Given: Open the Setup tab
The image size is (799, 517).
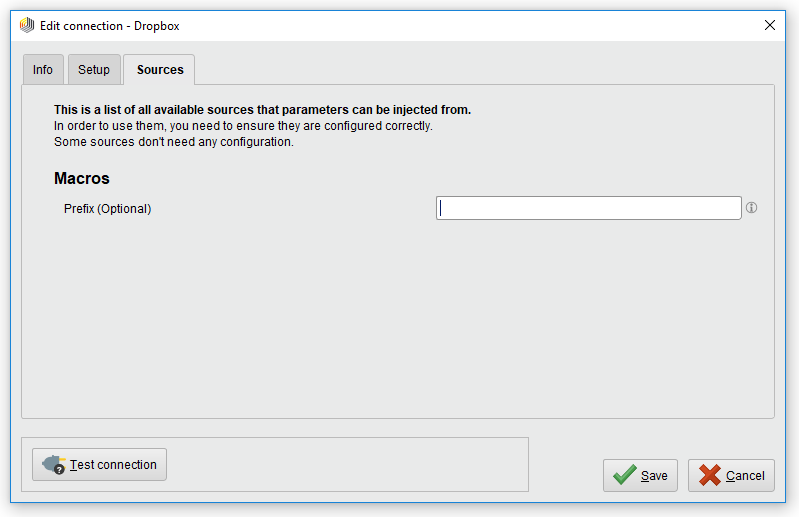Looking at the screenshot, I should pyautogui.click(x=94, y=70).
